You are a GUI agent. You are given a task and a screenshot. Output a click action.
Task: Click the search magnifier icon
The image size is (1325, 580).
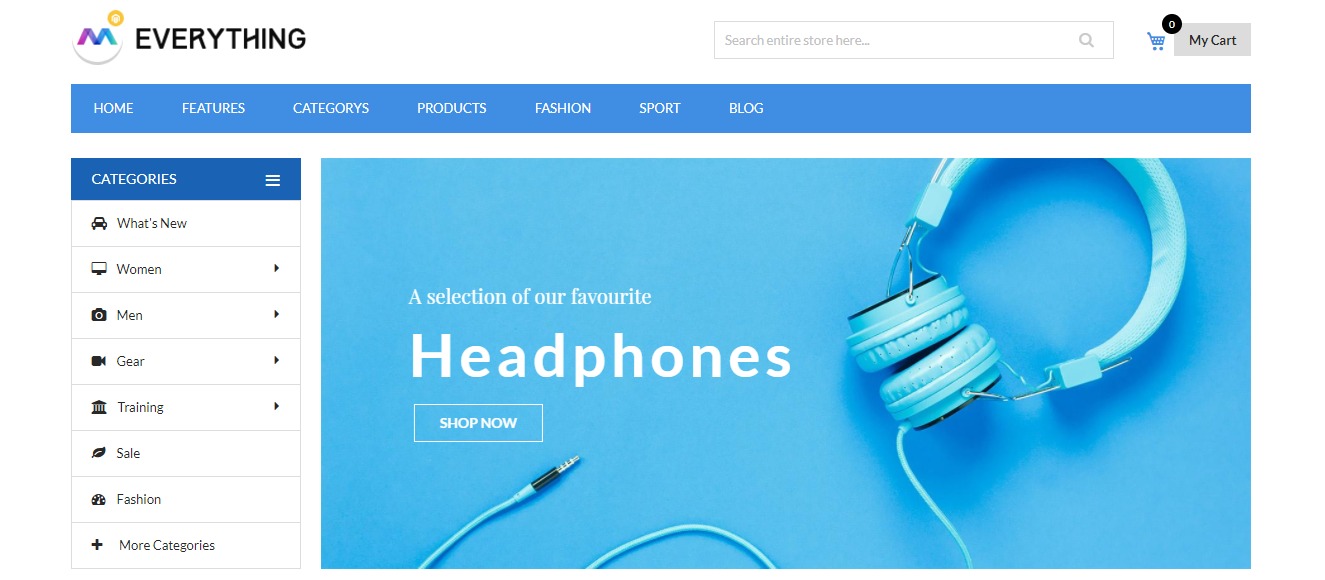[x=1086, y=40]
